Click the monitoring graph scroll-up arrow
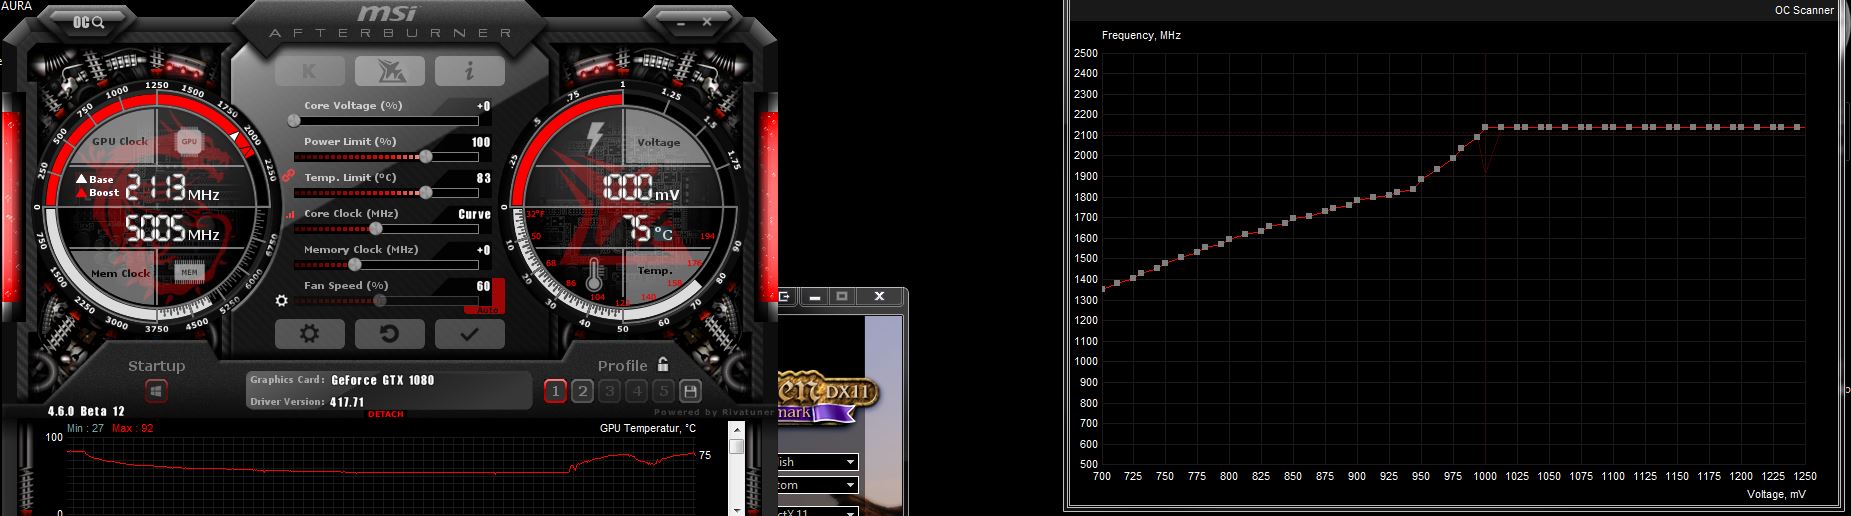This screenshot has width=1851, height=516. point(737,429)
